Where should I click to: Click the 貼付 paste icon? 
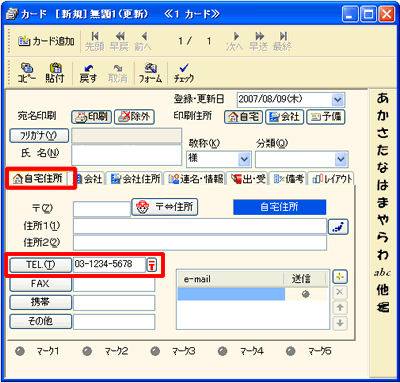click(55, 68)
